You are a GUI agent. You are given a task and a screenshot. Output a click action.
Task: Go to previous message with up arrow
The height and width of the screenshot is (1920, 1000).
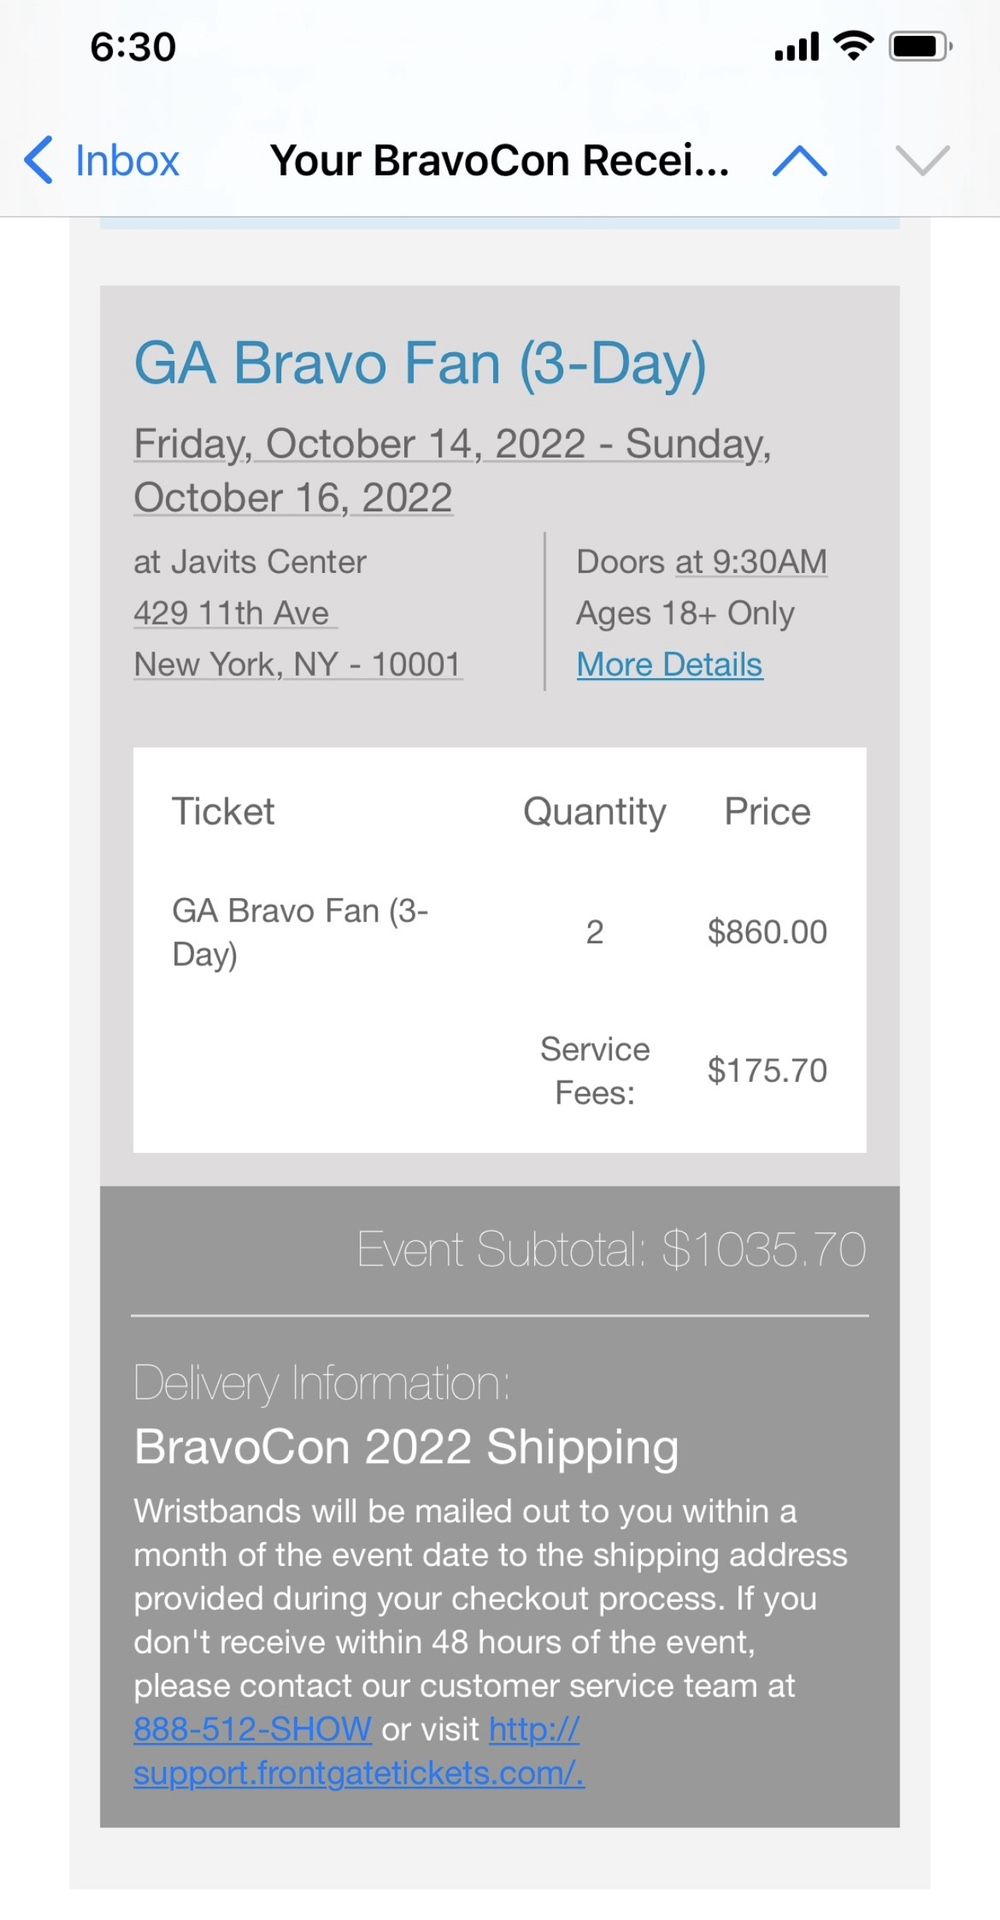(x=799, y=160)
